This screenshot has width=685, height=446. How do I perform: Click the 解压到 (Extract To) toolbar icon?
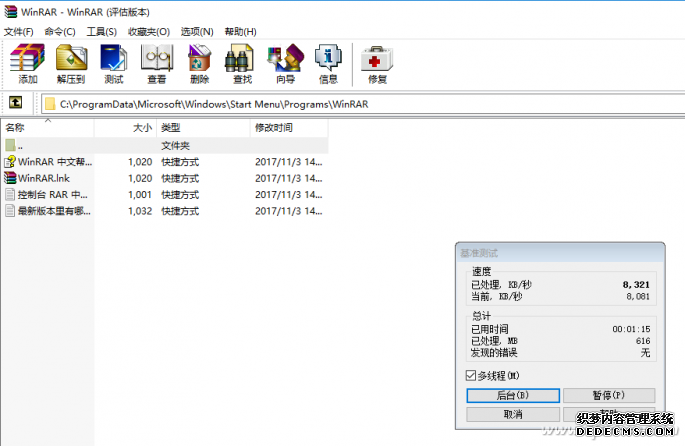(x=71, y=58)
